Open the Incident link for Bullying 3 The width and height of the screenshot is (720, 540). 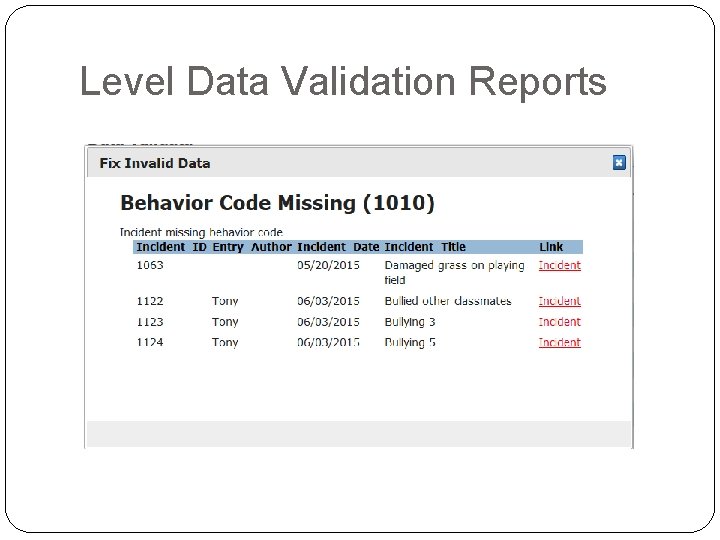tap(559, 322)
